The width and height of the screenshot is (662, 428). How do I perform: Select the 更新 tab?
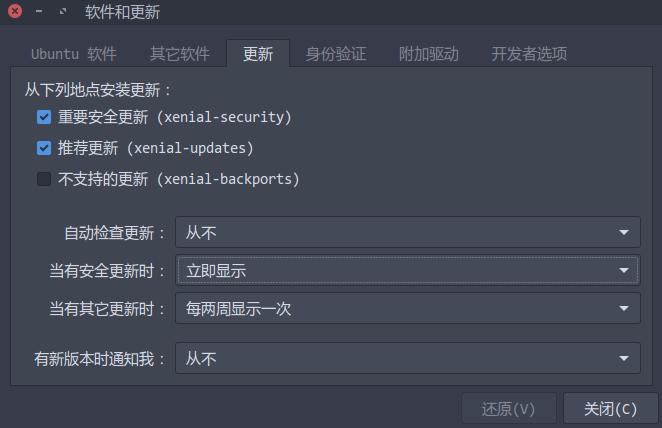coord(258,54)
